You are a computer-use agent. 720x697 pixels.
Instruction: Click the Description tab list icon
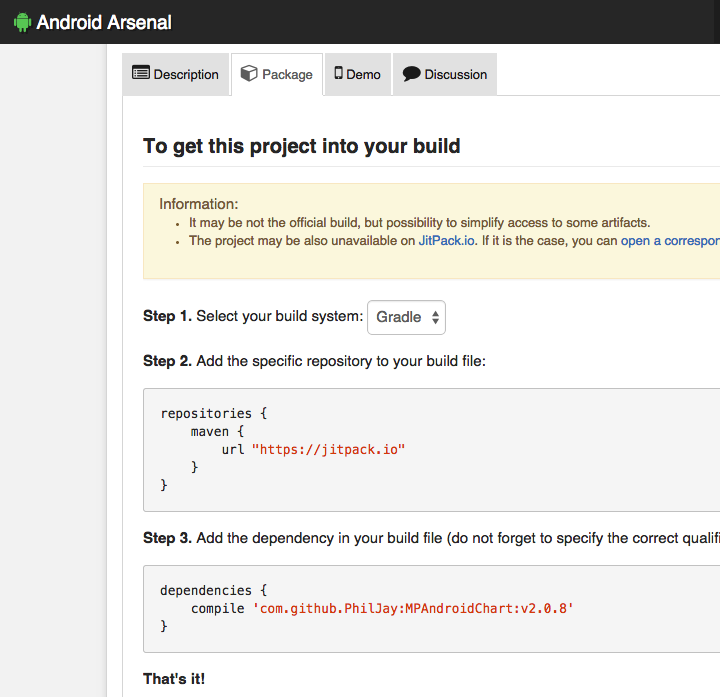click(x=141, y=73)
